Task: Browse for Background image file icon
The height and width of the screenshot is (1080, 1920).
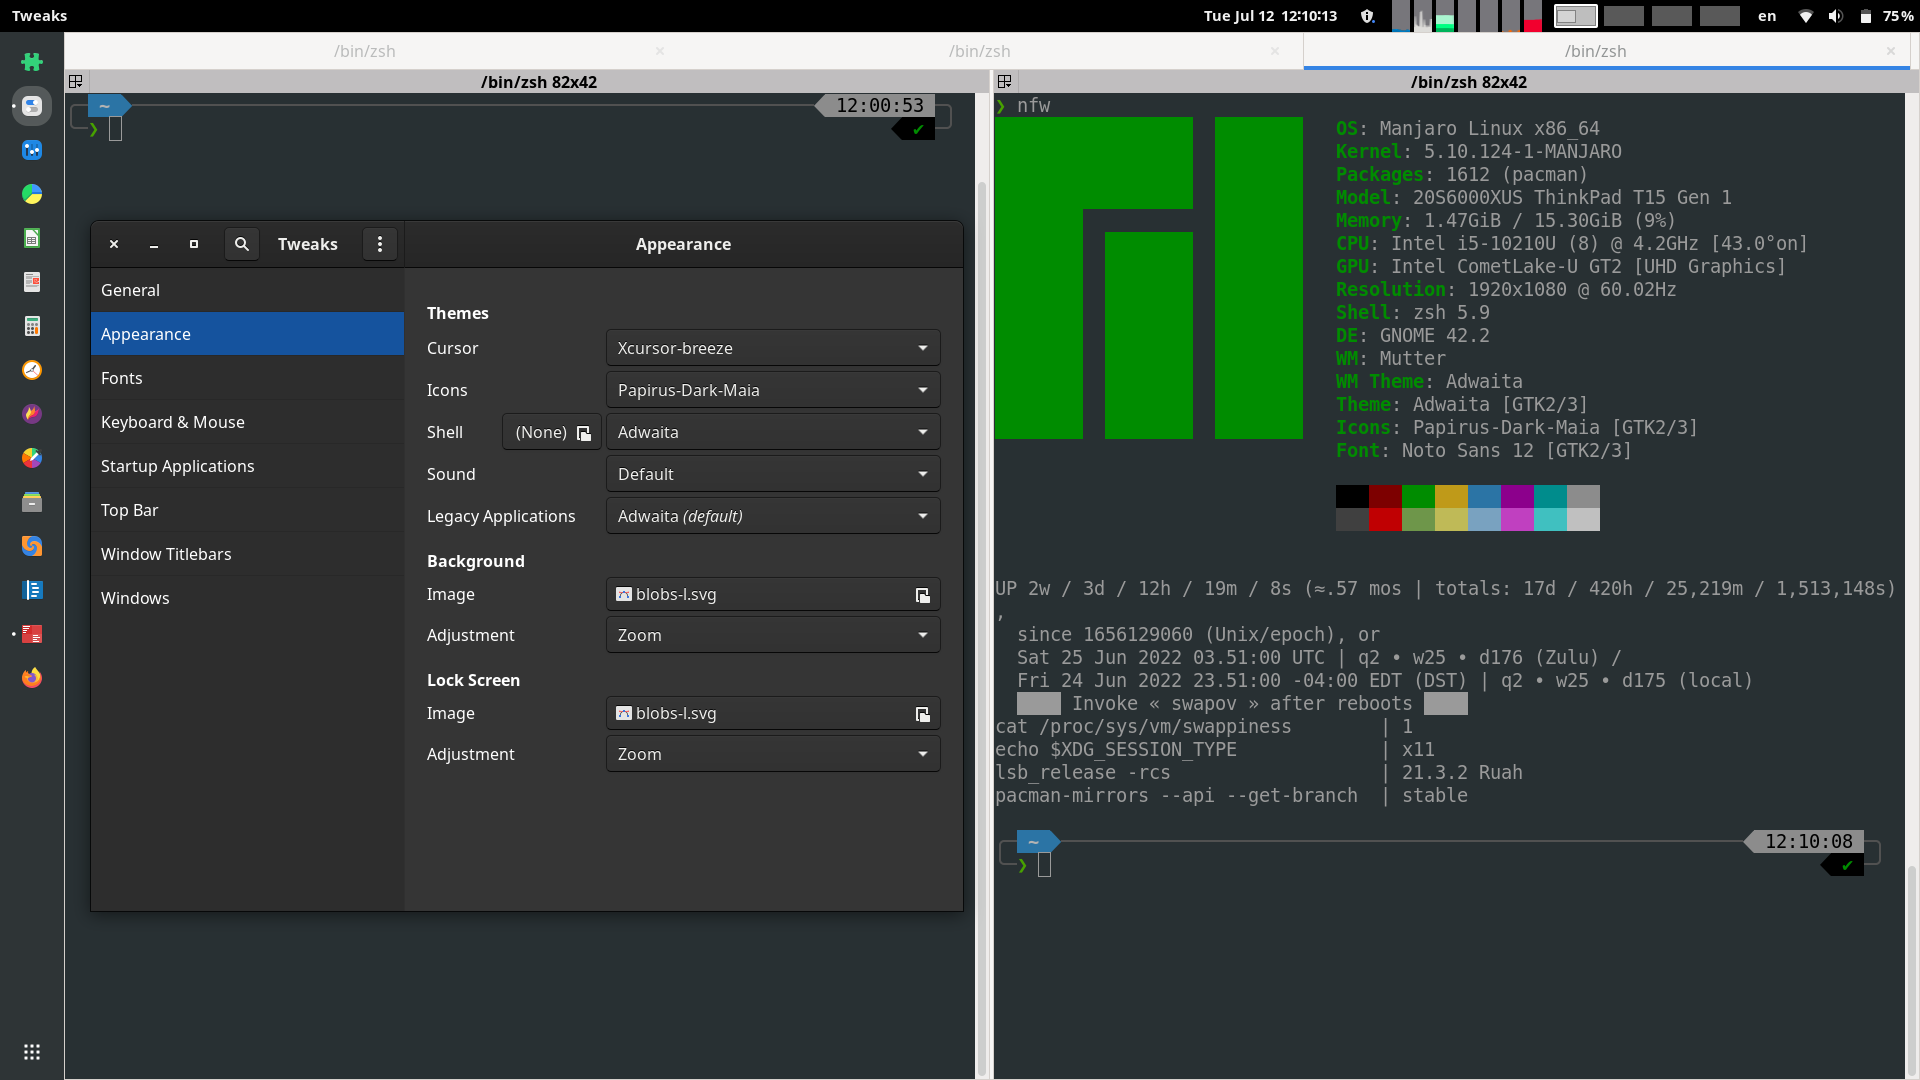Action: 922,595
